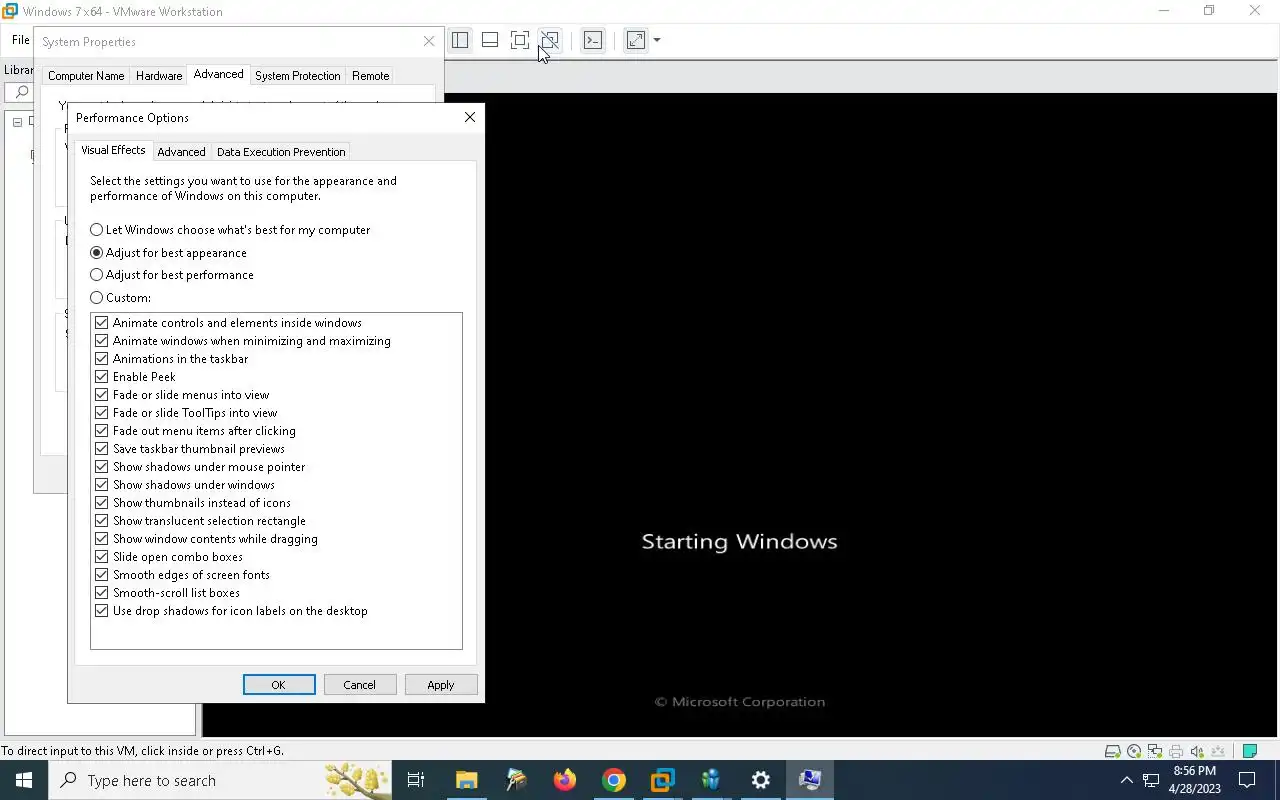Click the network adapter status icon
This screenshot has width=1280, height=800.
point(1155,751)
